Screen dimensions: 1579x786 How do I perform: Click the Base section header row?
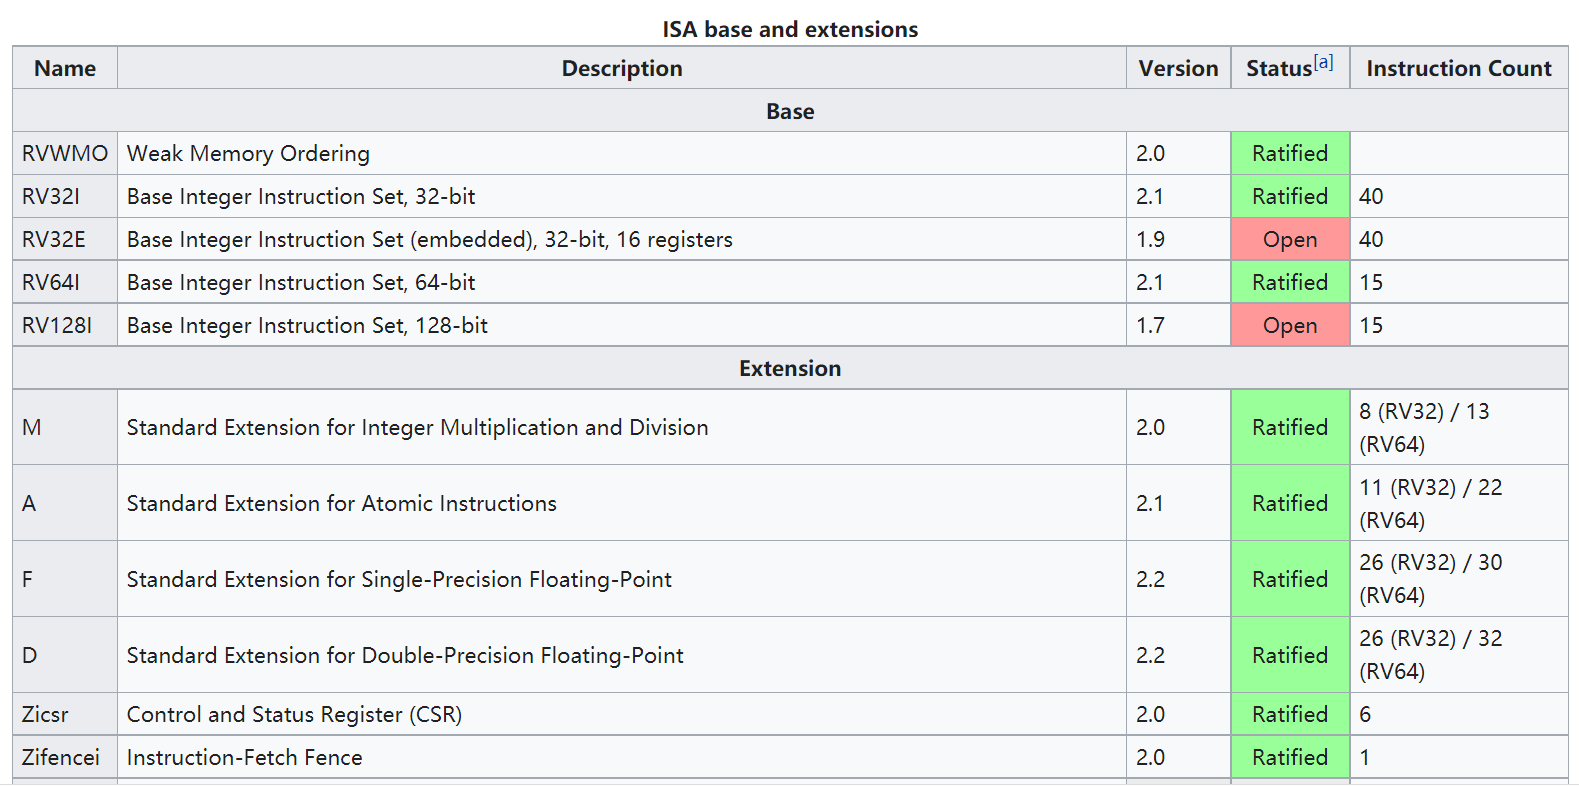point(789,112)
